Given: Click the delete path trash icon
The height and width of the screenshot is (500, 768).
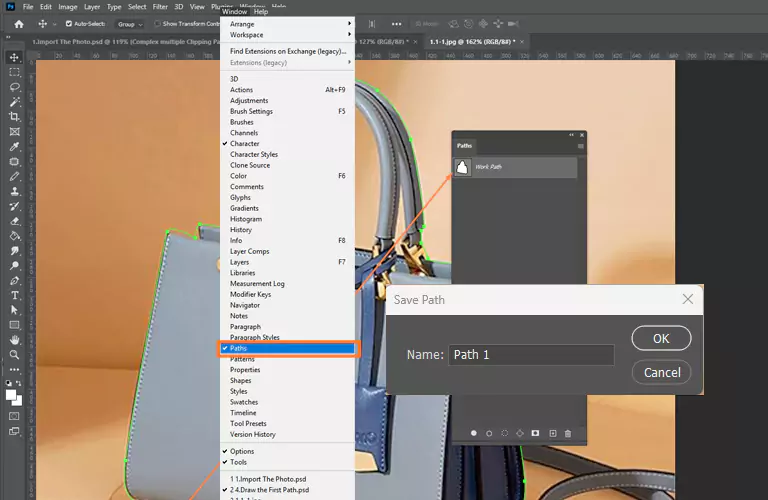Looking at the screenshot, I should (568, 433).
